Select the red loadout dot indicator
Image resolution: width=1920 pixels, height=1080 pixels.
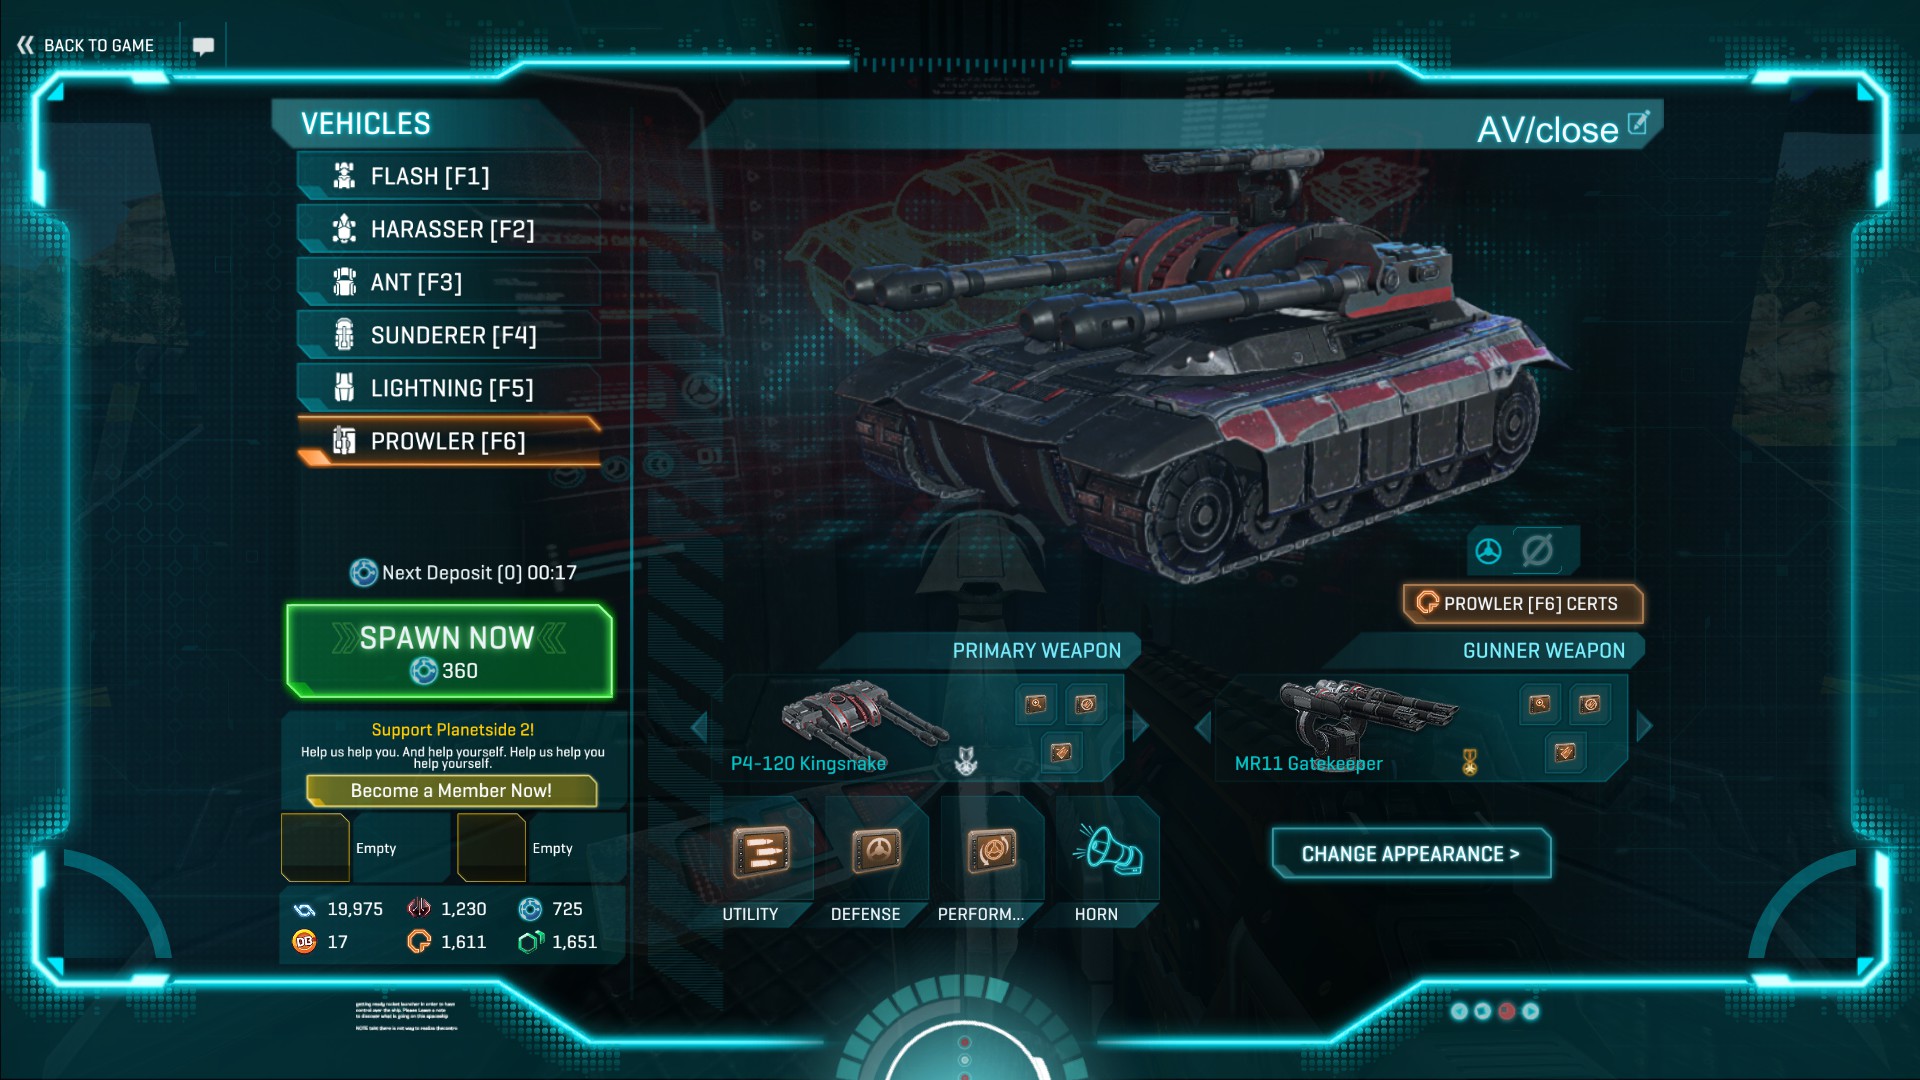[x=1506, y=1011]
